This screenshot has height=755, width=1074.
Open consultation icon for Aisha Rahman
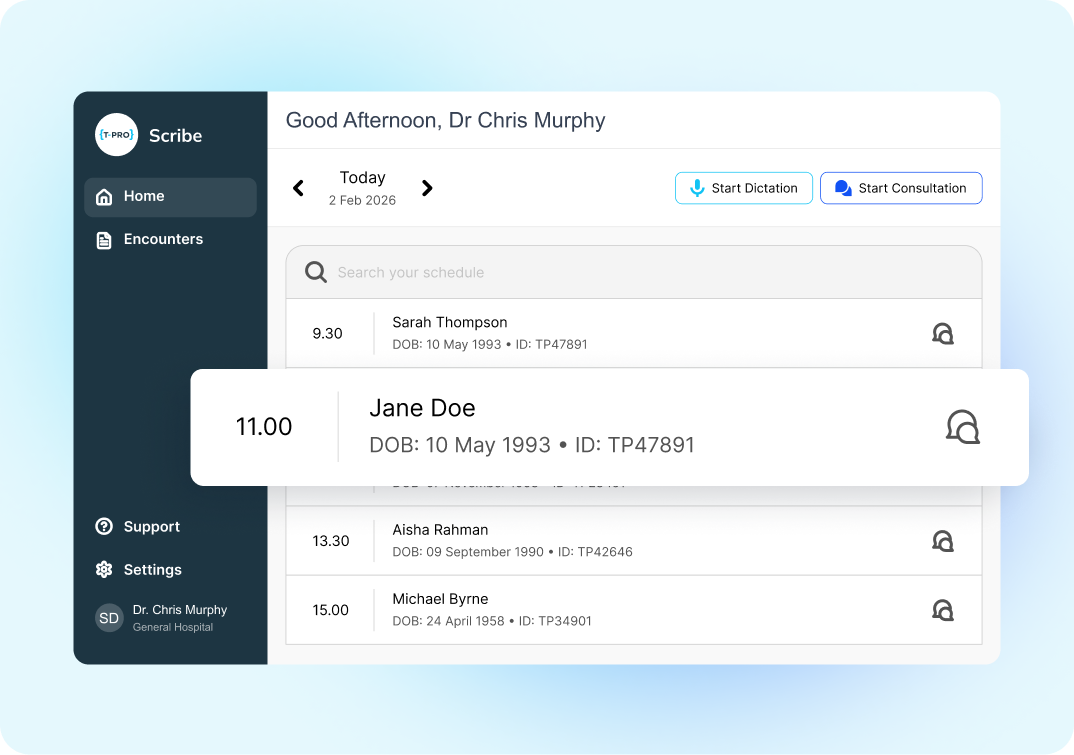[942, 541]
